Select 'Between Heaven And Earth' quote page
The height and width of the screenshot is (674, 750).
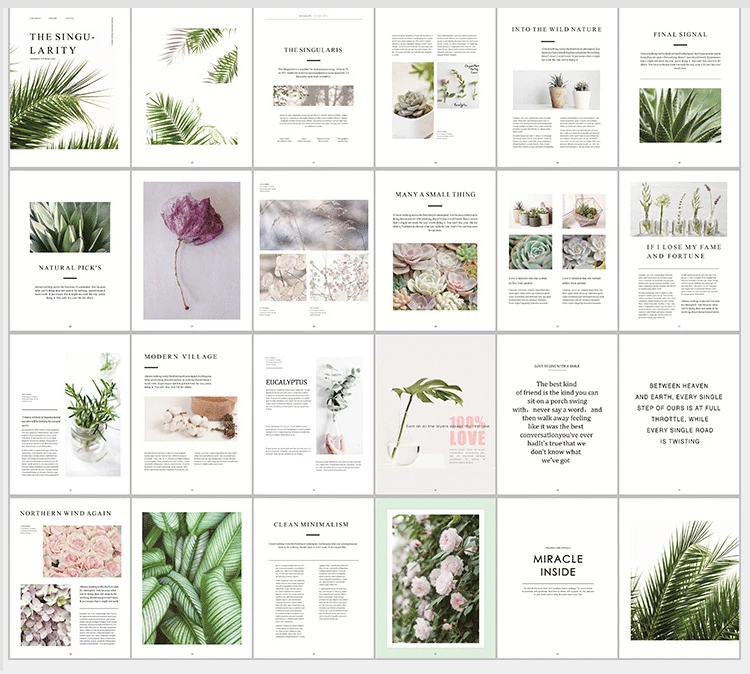point(679,414)
